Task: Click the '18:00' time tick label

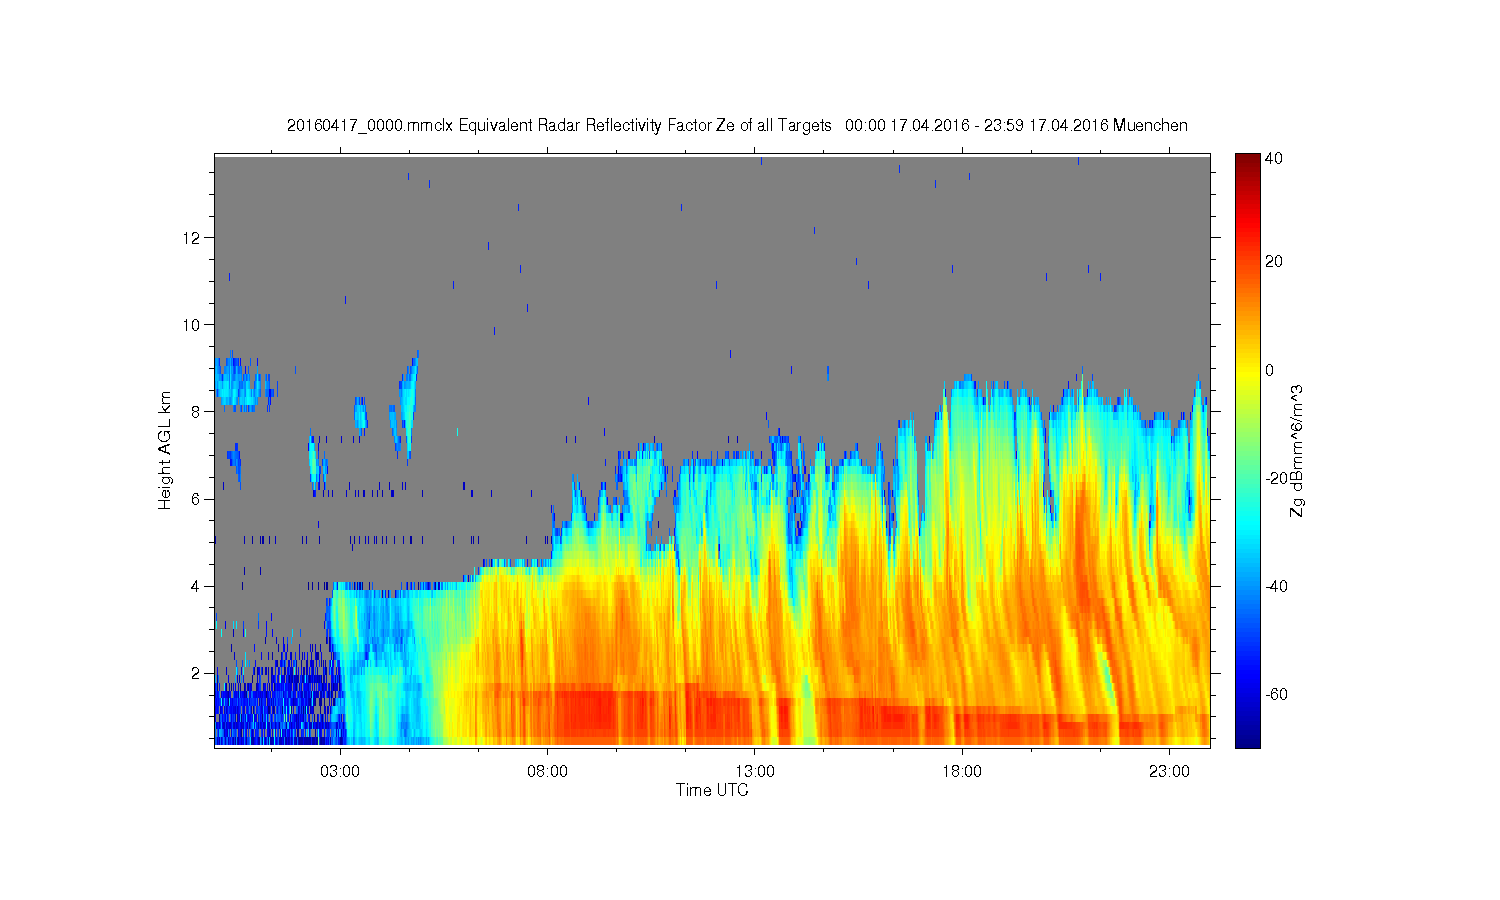Action: pyautogui.click(x=962, y=772)
